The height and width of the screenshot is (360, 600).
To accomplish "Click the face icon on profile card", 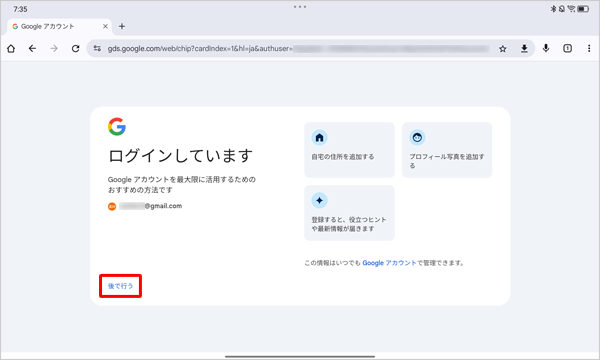I will (417, 138).
